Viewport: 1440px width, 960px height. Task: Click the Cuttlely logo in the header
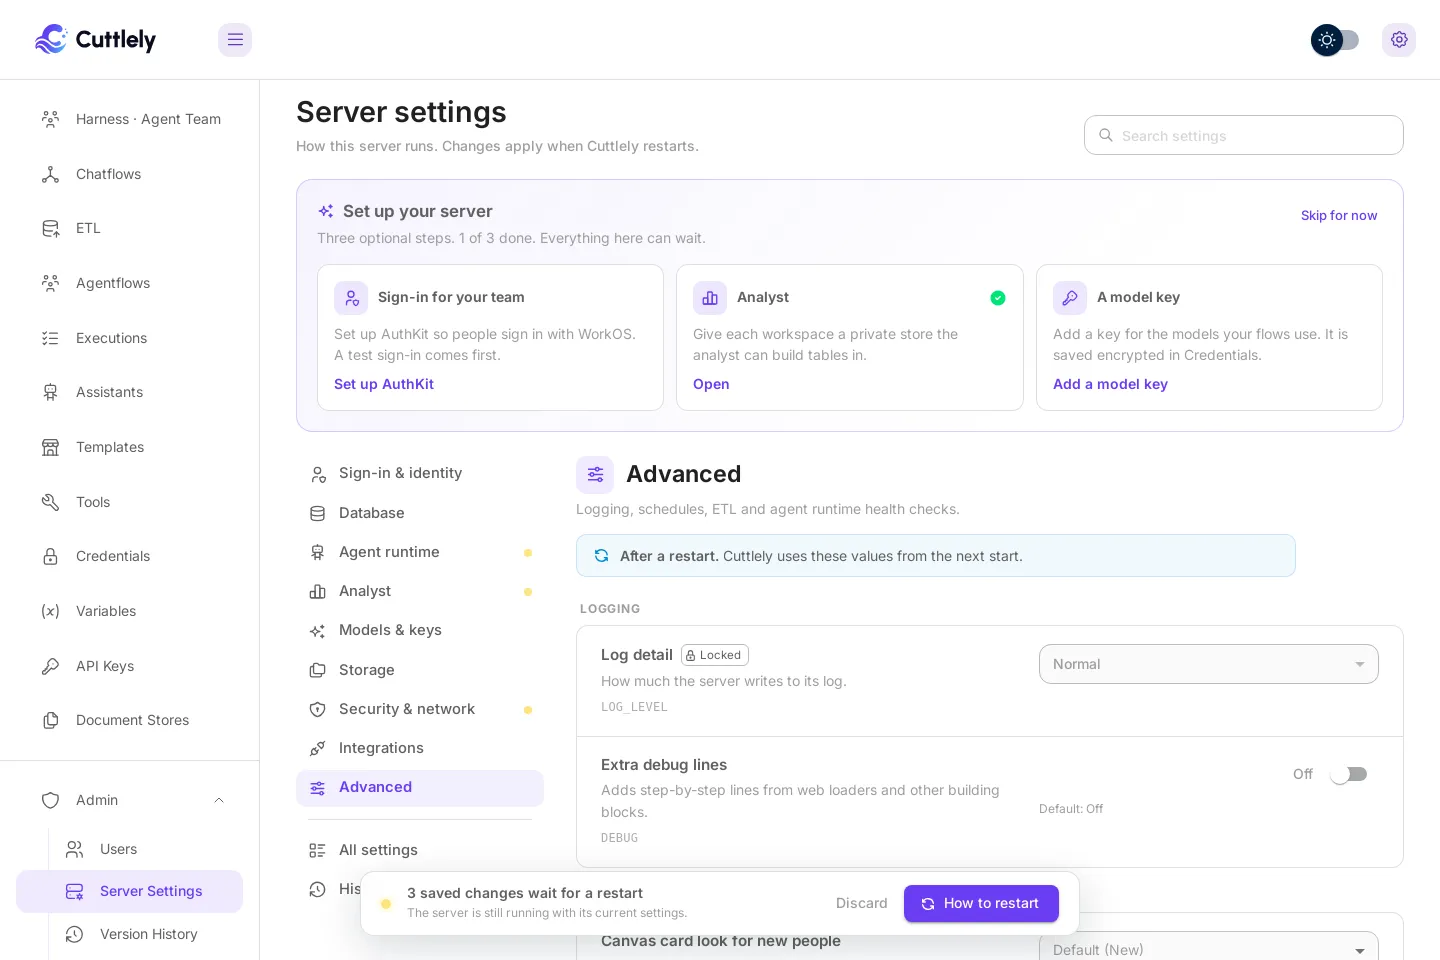coord(95,39)
